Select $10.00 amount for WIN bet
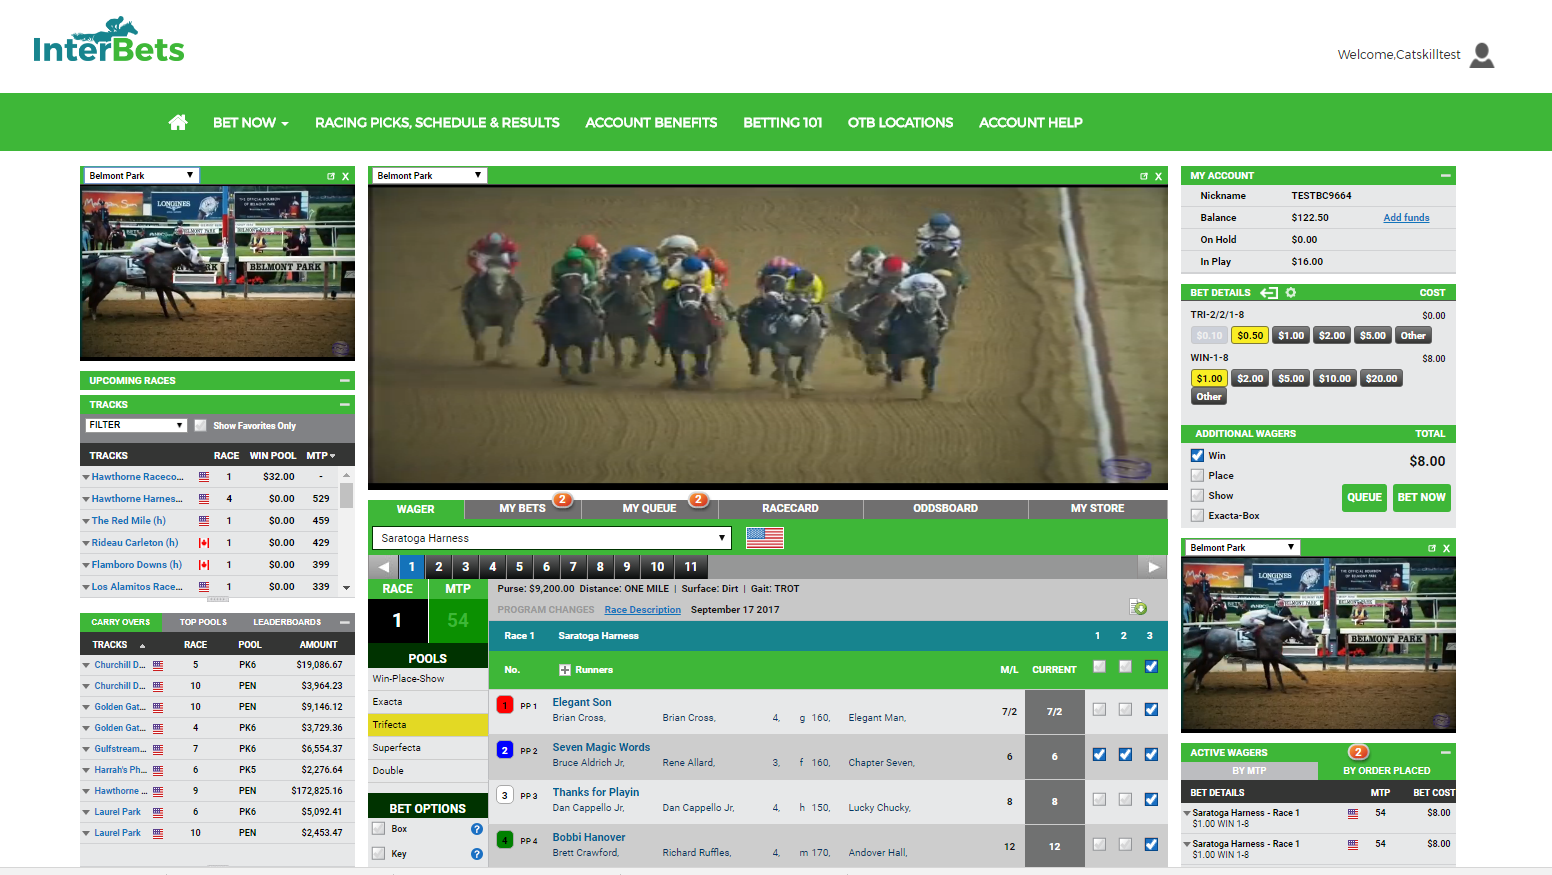The height and width of the screenshot is (875, 1552). tap(1334, 379)
